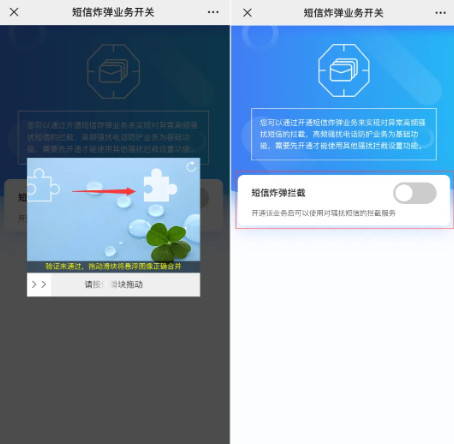Toggle the 短信炸弹拦截 switch on
Image resolution: width=454 pixels, height=444 pixels.
[x=415, y=193]
